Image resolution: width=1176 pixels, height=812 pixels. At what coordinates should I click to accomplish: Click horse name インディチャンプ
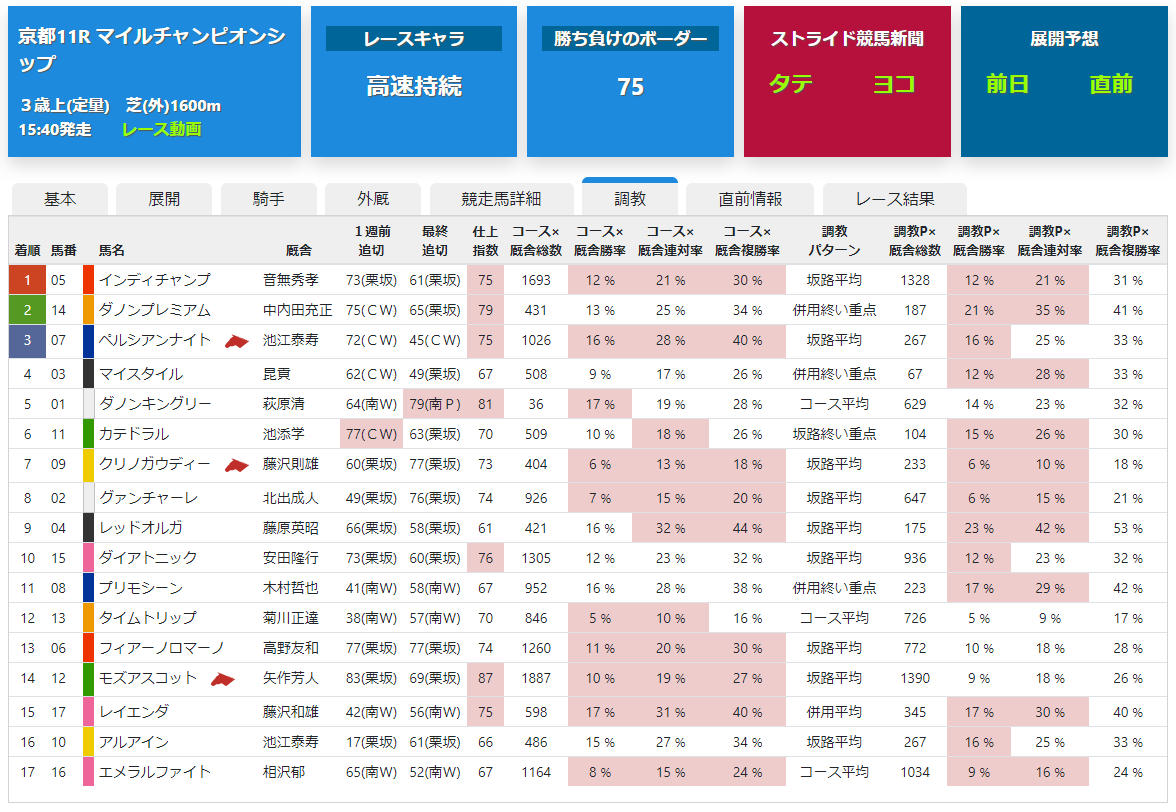154,280
